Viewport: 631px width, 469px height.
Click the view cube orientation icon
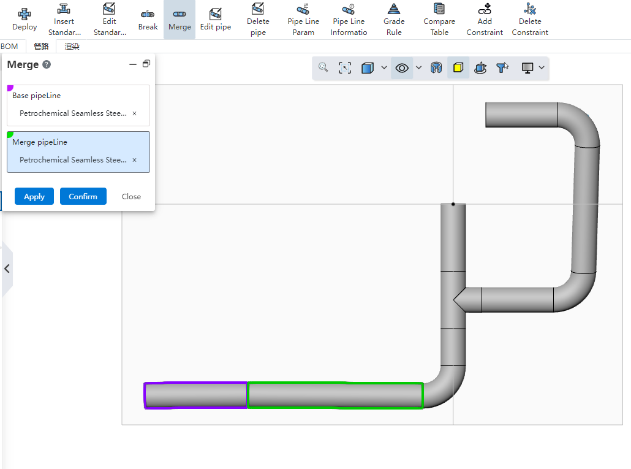point(367,68)
